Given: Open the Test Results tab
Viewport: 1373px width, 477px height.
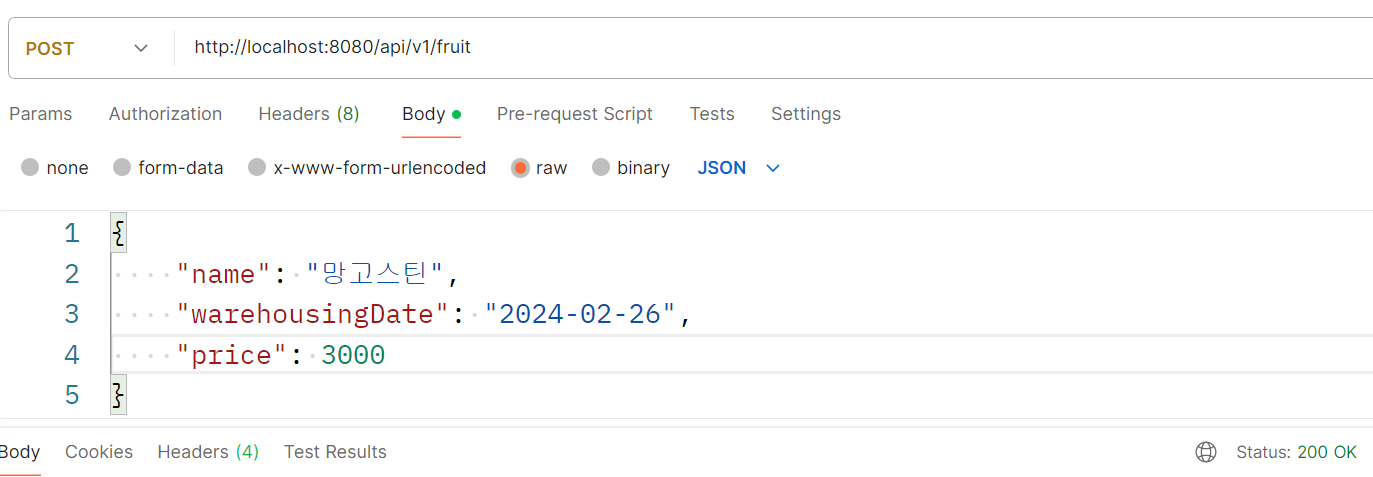Looking at the screenshot, I should [335, 452].
